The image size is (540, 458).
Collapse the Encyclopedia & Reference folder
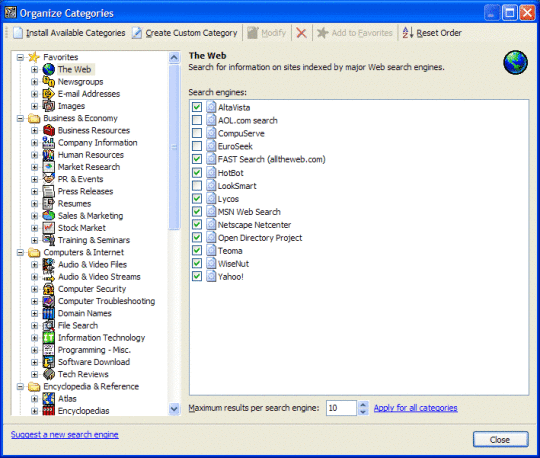coord(20,386)
